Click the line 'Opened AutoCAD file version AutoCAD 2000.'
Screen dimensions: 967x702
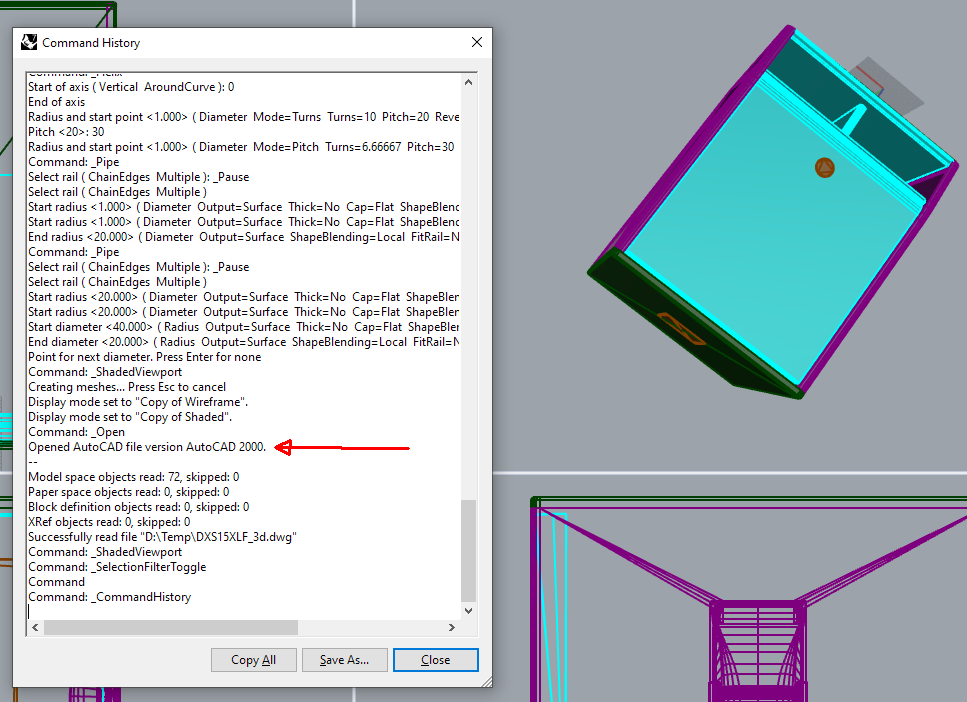click(x=147, y=447)
